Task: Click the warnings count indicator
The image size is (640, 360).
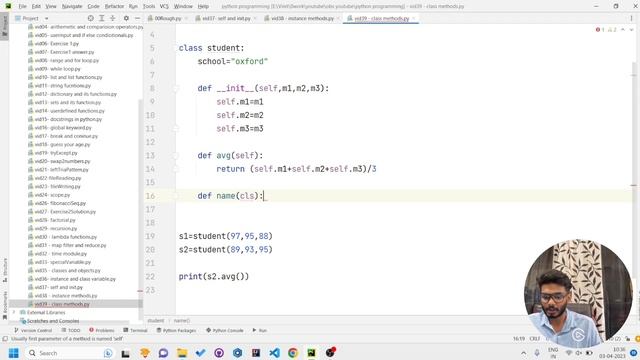Action: pyautogui.click(x=612, y=30)
